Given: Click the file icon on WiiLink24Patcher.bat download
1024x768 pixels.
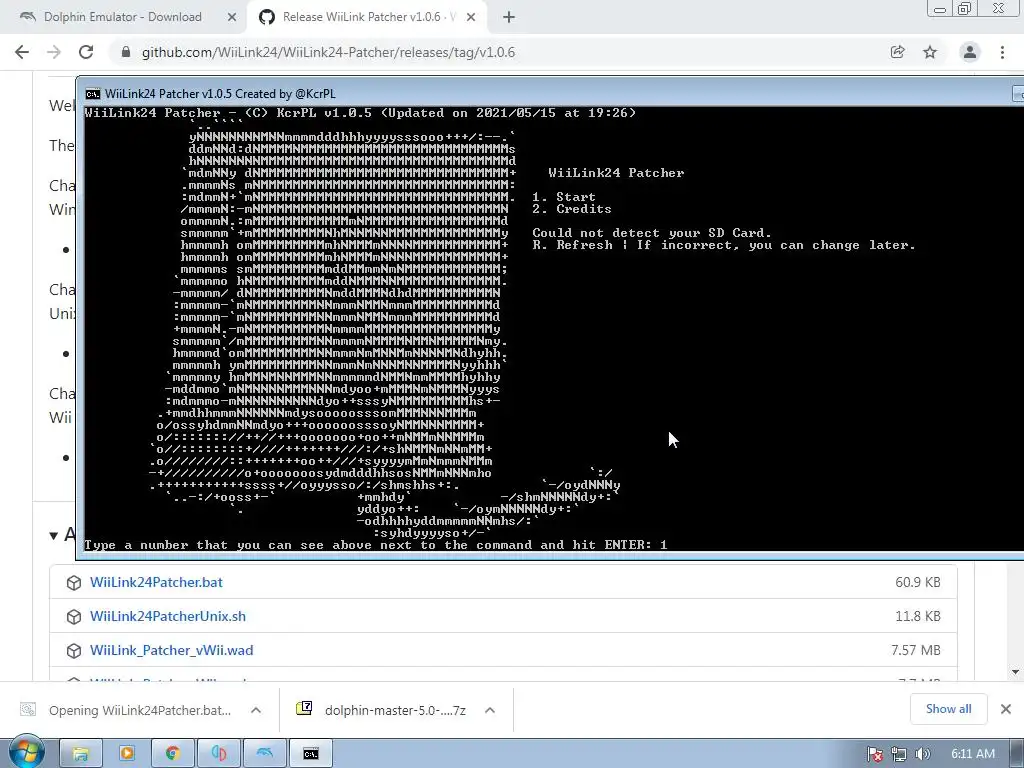Looking at the screenshot, I should [28, 709].
